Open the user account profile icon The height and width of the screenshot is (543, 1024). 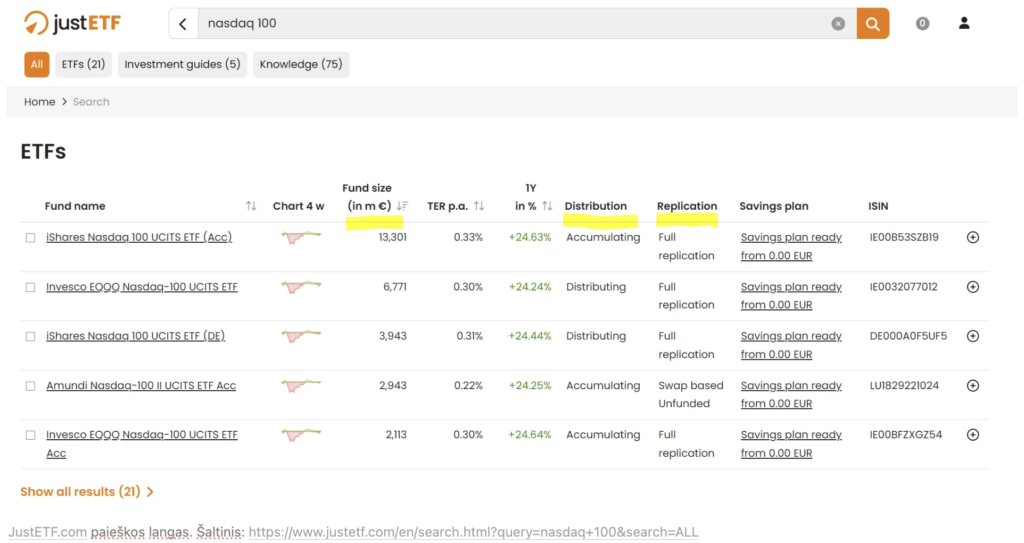tap(964, 24)
